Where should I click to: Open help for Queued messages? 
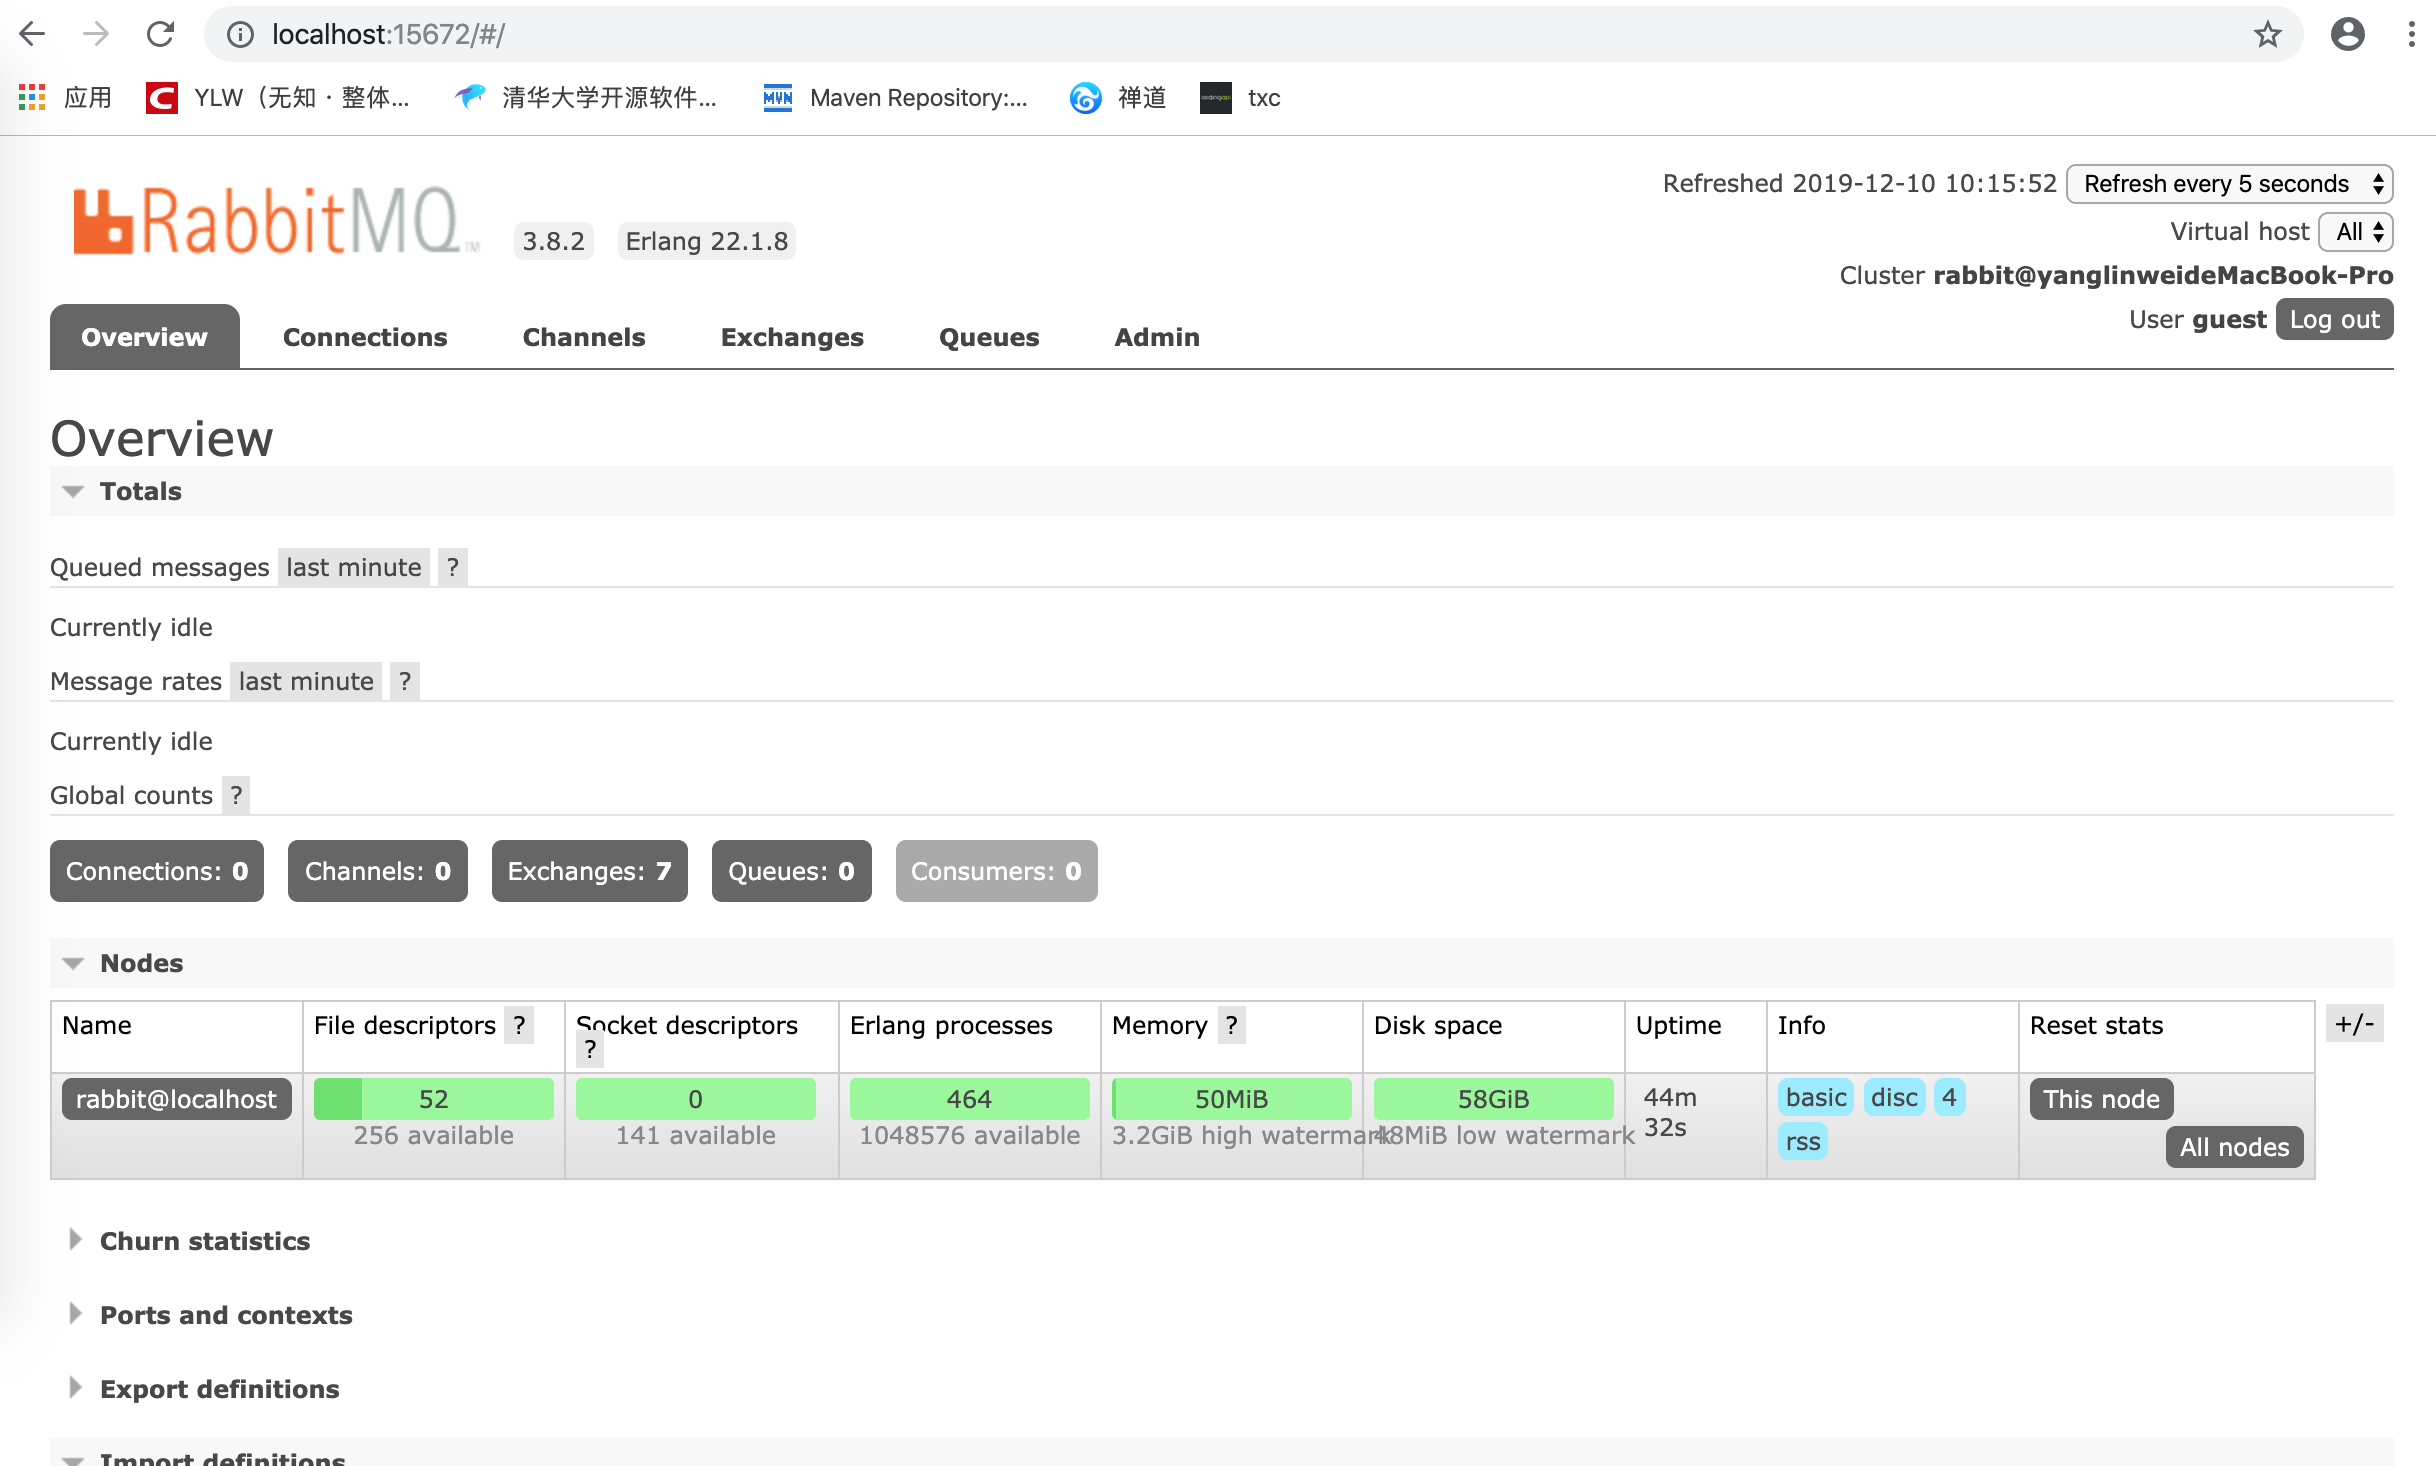point(453,568)
